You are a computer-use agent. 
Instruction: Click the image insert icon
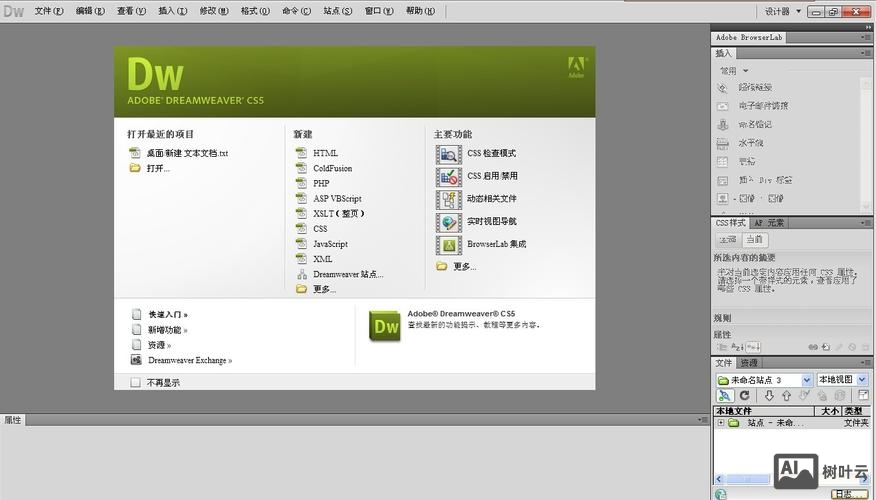coord(722,198)
